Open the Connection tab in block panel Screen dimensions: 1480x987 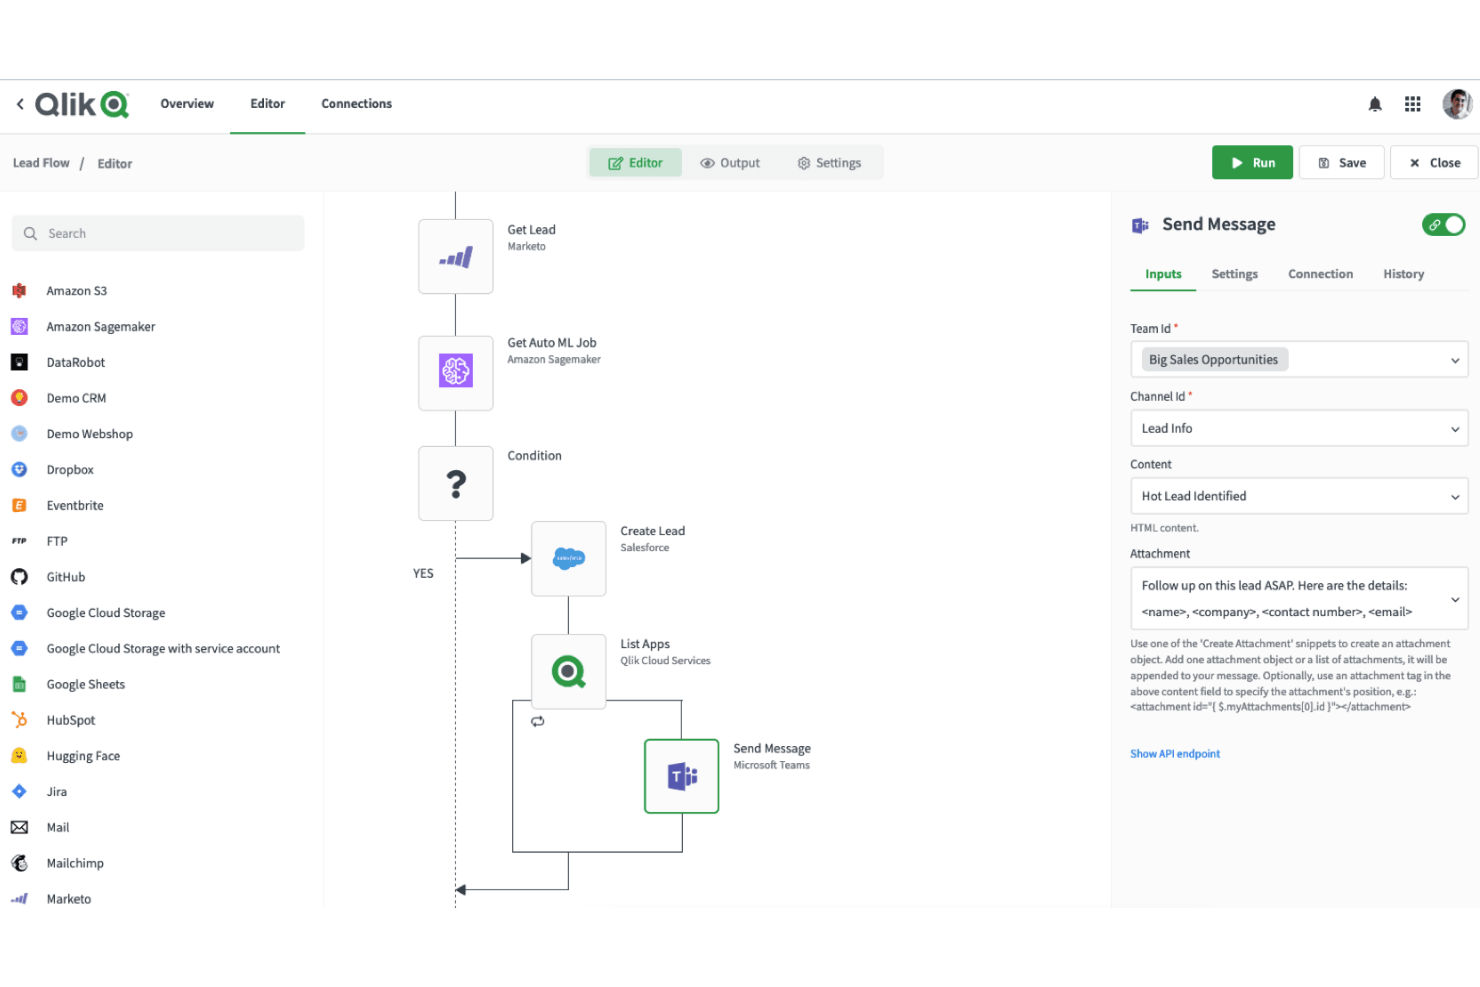(1320, 274)
